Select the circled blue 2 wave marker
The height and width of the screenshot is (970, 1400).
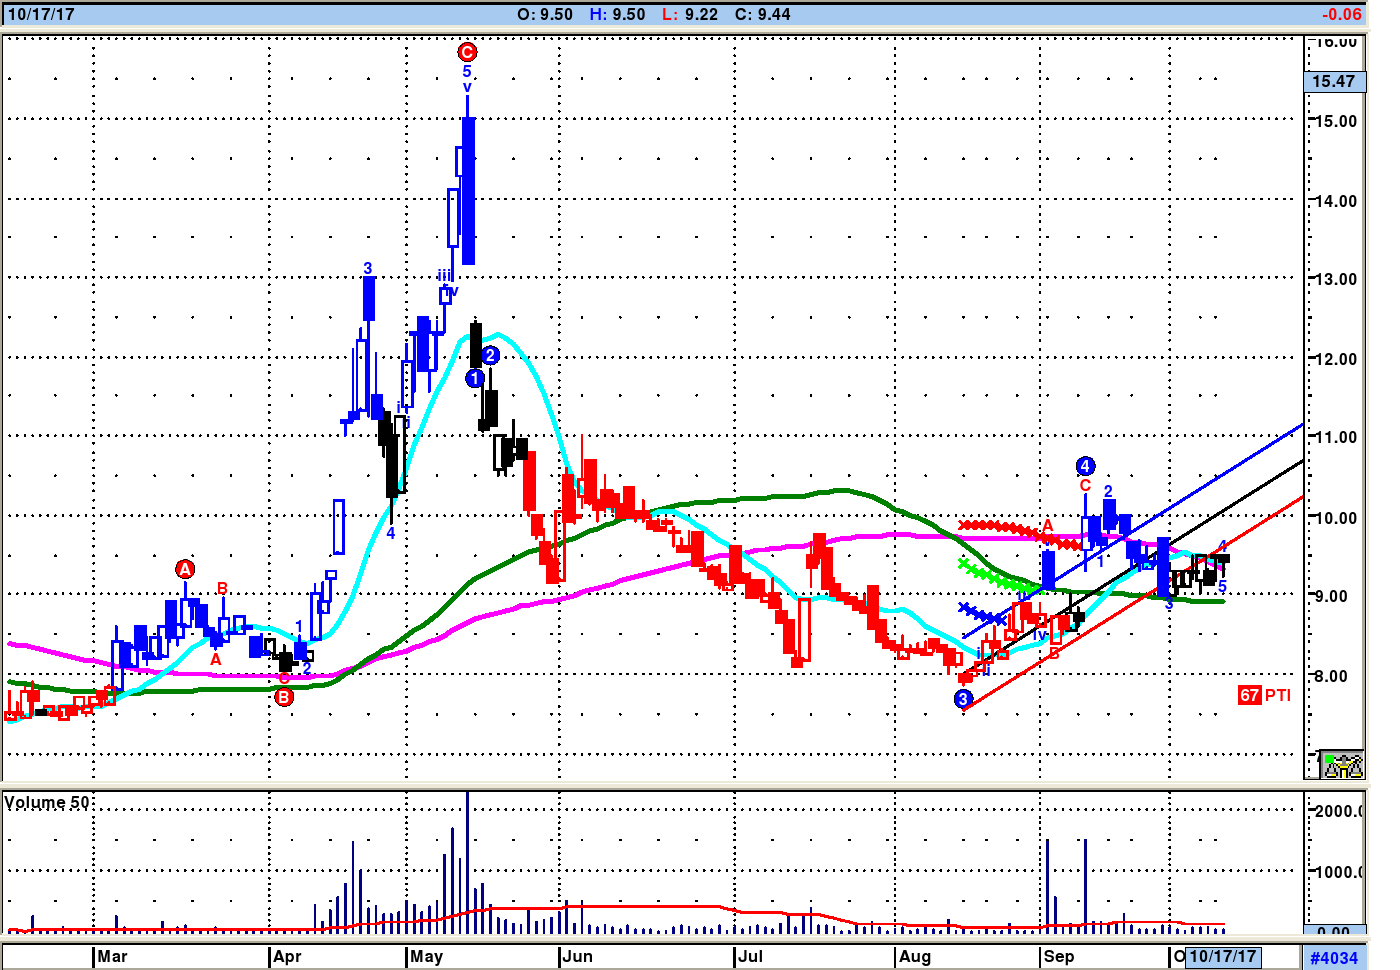490,355
